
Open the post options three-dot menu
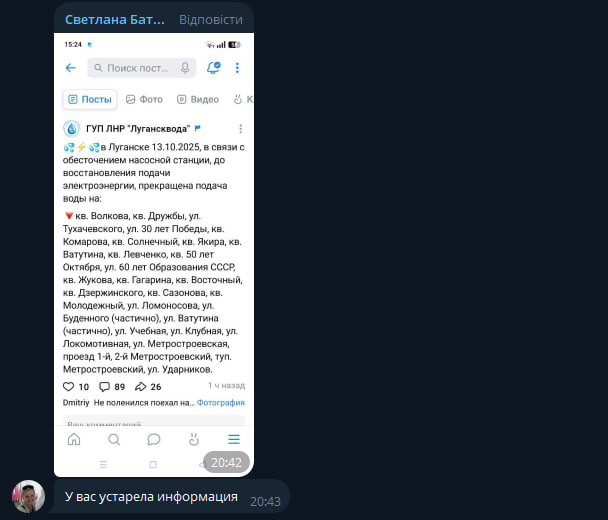[240, 129]
